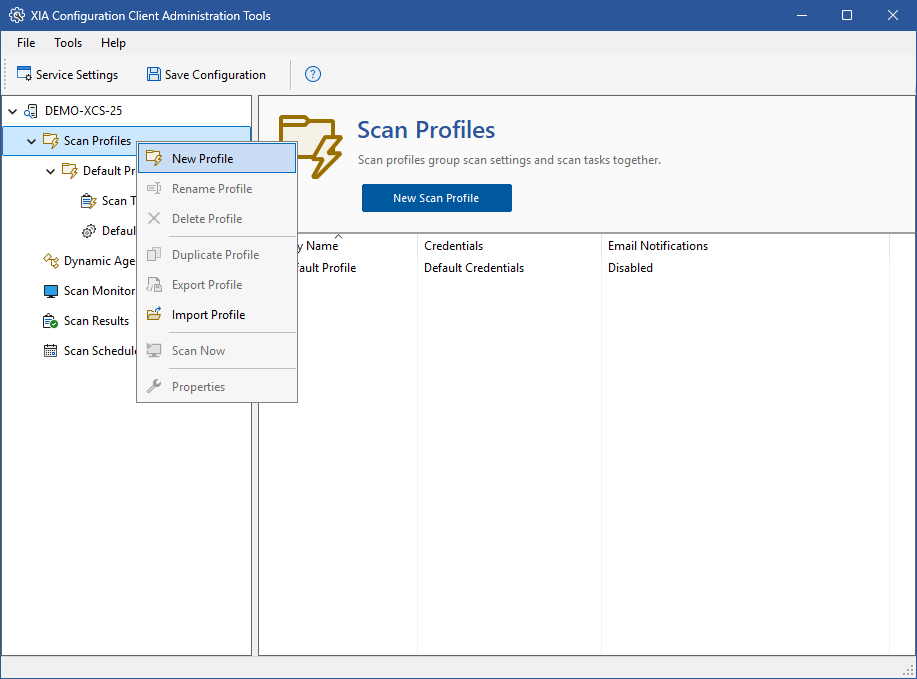Viewport: 917px width, 679px height.
Task: Click the Service Settings toolbar icon
Action: (x=24, y=74)
